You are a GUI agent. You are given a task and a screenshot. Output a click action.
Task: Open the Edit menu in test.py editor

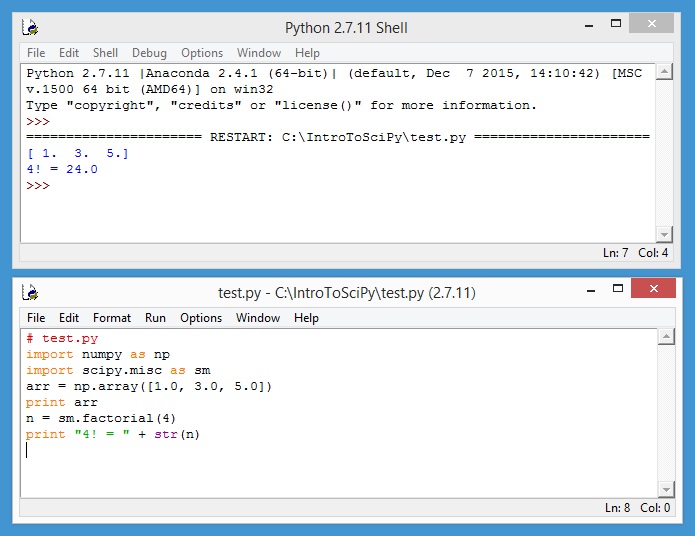(x=69, y=318)
